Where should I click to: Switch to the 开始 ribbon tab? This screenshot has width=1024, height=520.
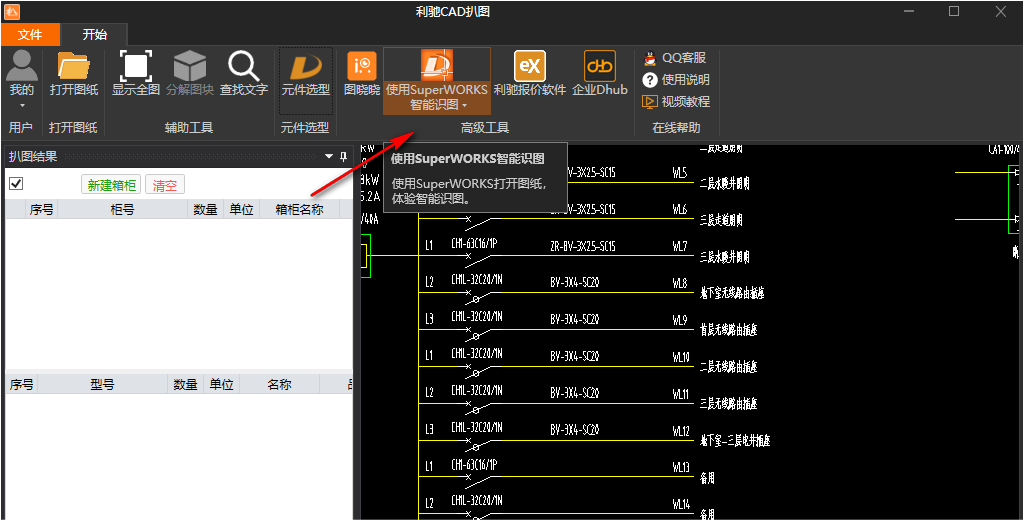pyautogui.click(x=95, y=35)
